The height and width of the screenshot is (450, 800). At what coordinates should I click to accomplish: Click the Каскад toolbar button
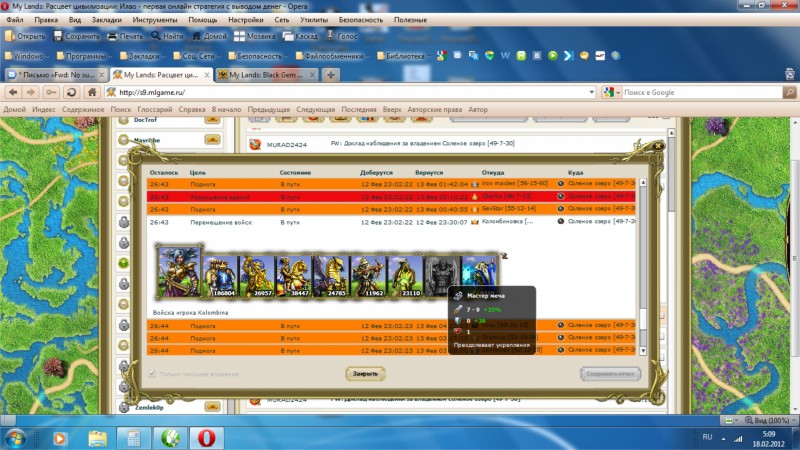coord(301,36)
